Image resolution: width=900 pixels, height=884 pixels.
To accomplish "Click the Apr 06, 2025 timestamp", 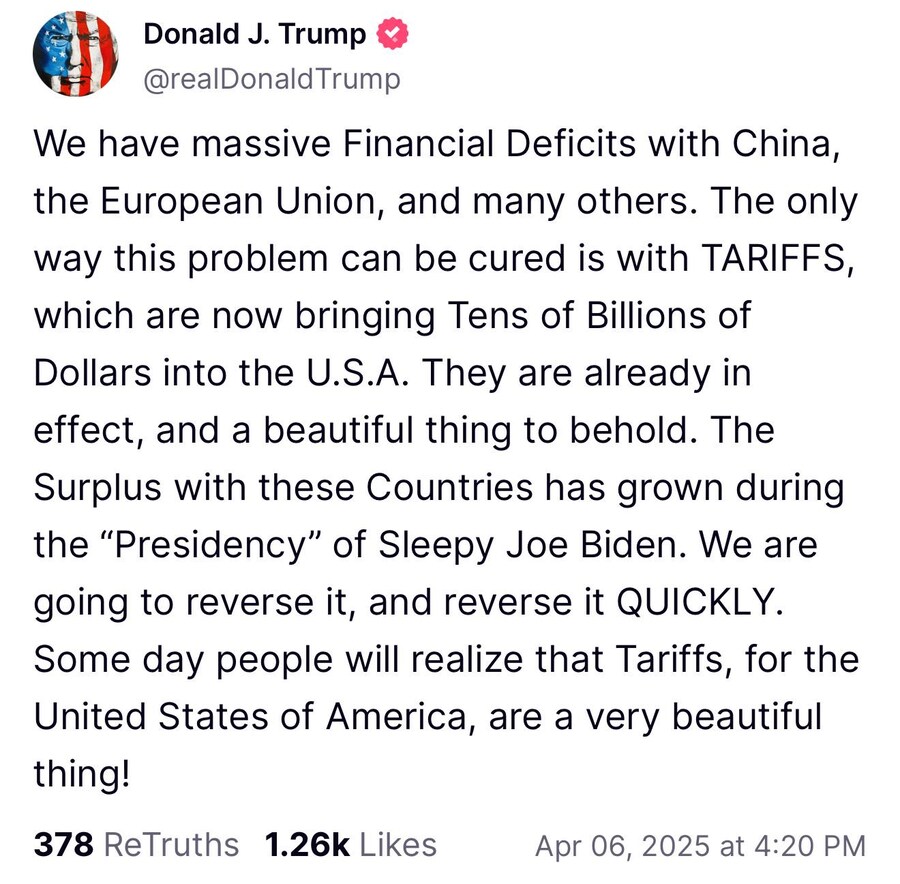I will [x=700, y=845].
